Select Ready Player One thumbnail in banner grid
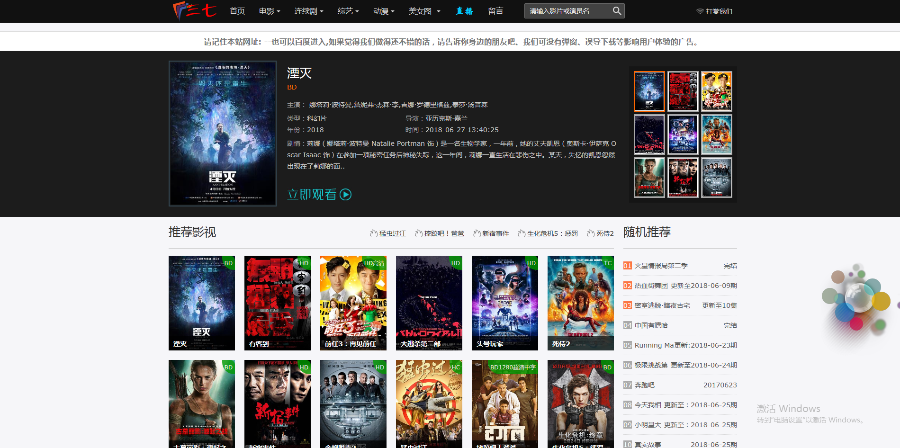 pos(683,134)
